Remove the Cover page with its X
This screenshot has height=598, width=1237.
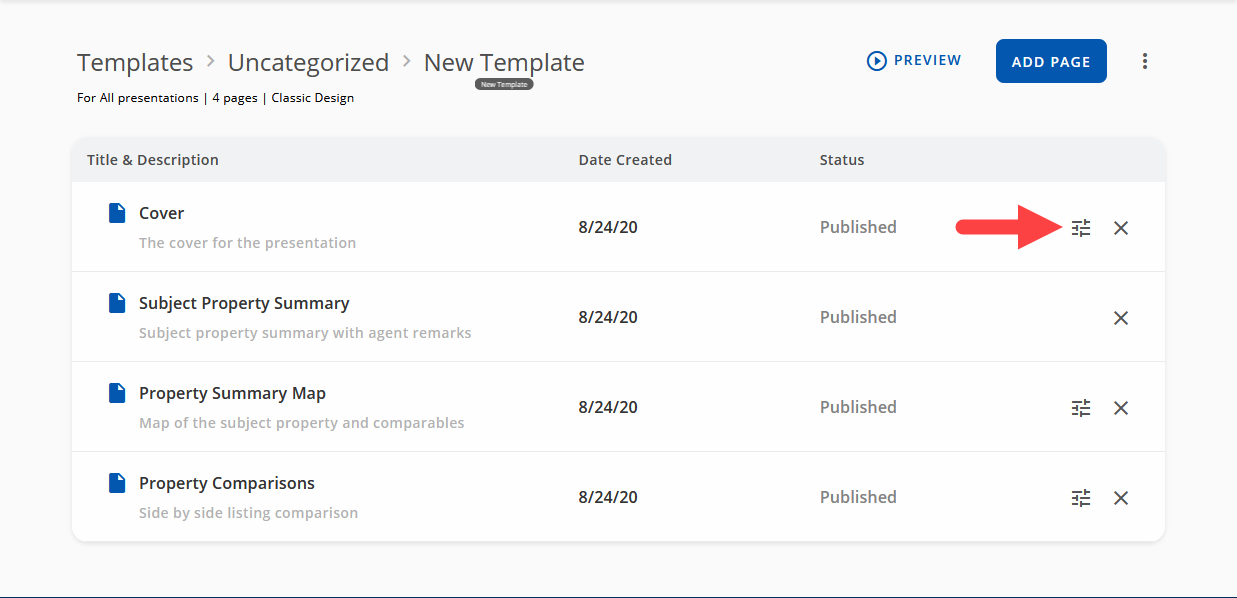1120,228
